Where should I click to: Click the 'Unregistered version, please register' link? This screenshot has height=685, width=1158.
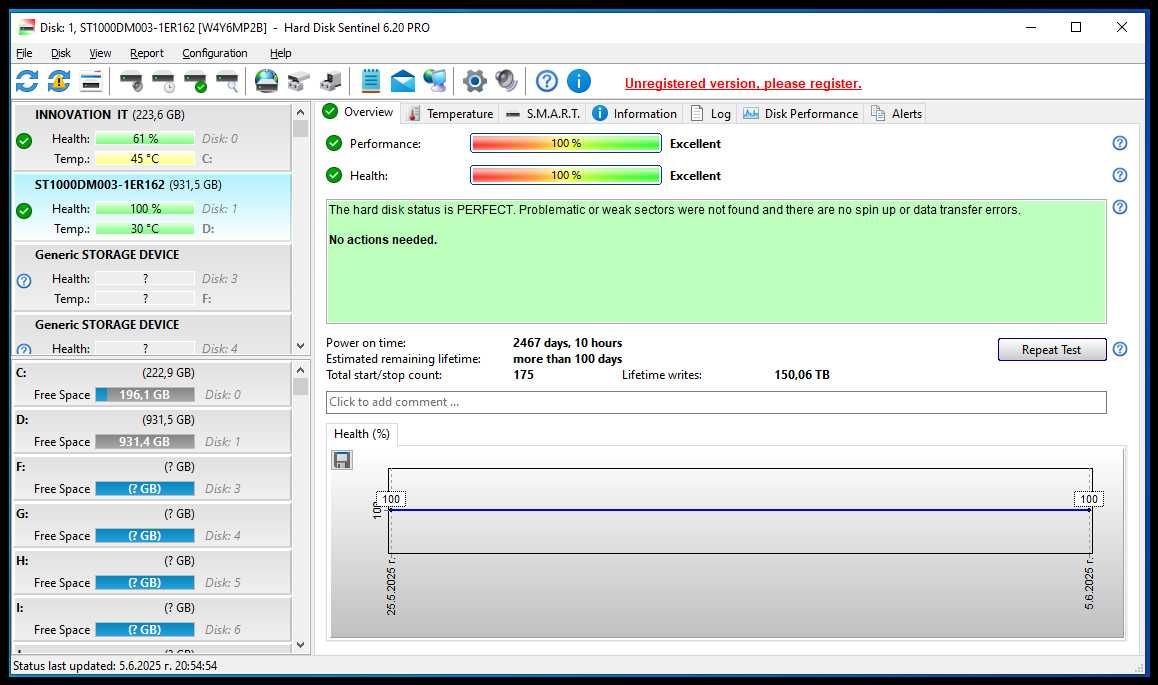pos(743,83)
